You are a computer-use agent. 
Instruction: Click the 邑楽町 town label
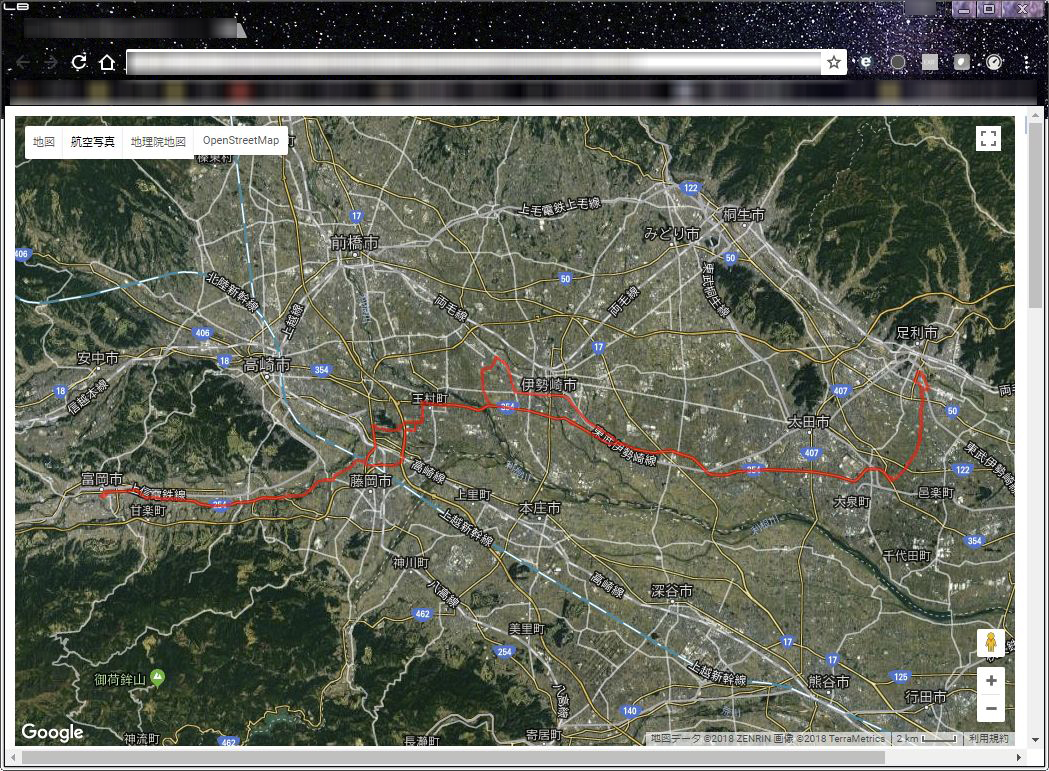935,493
